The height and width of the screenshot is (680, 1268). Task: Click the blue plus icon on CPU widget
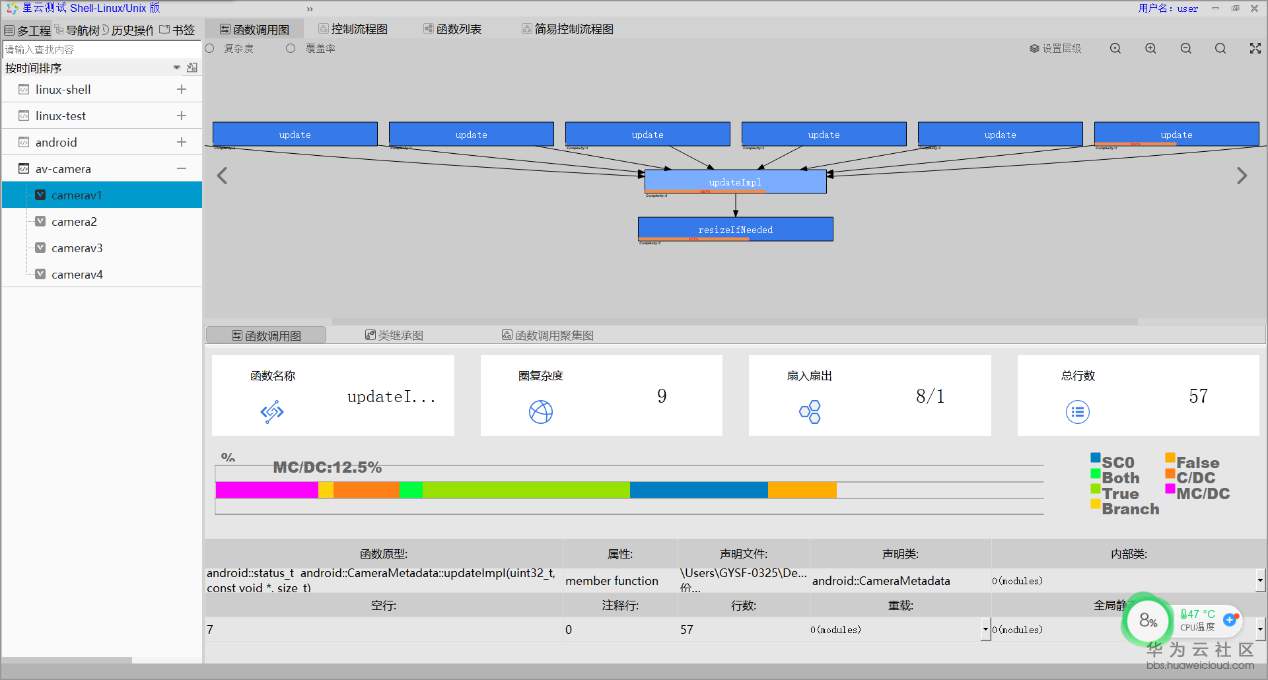tap(1230, 620)
